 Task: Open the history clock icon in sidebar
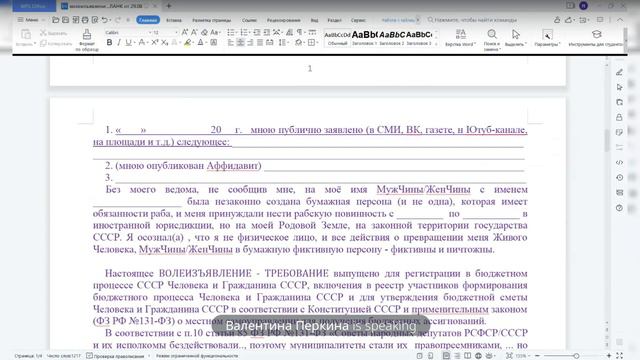pos(619,178)
